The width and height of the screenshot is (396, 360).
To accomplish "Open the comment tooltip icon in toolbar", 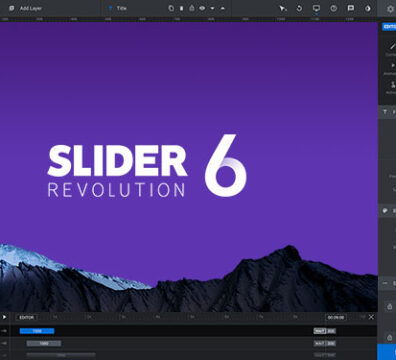I will pyautogui.click(x=351, y=8).
